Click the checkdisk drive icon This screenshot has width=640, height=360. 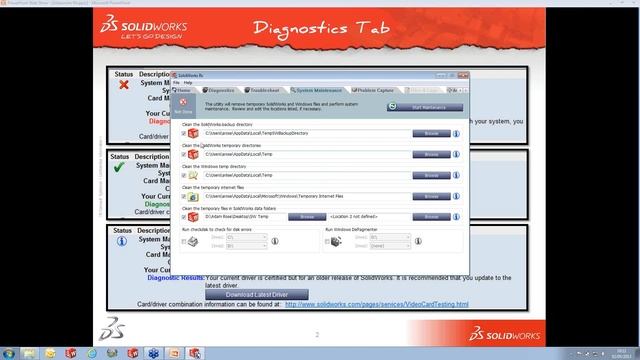point(193,242)
